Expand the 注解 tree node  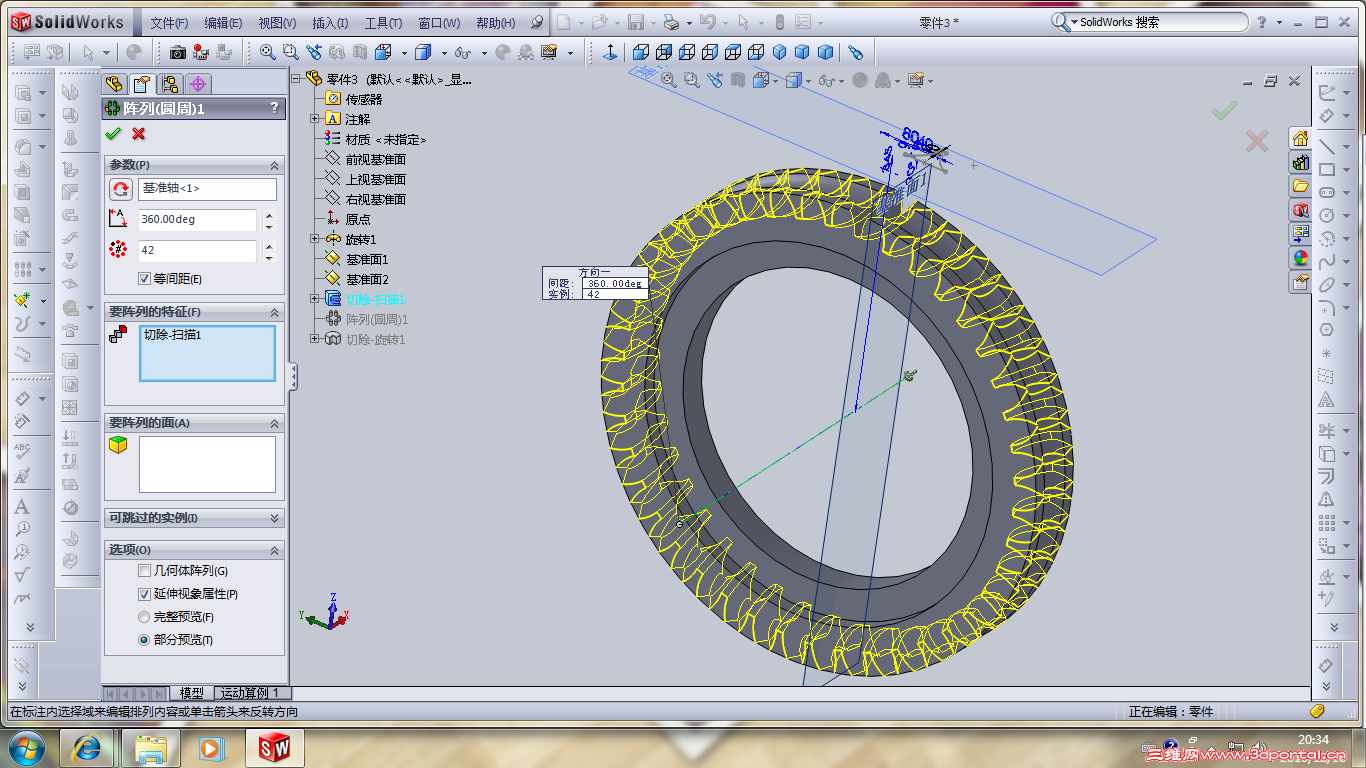pos(316,119)
